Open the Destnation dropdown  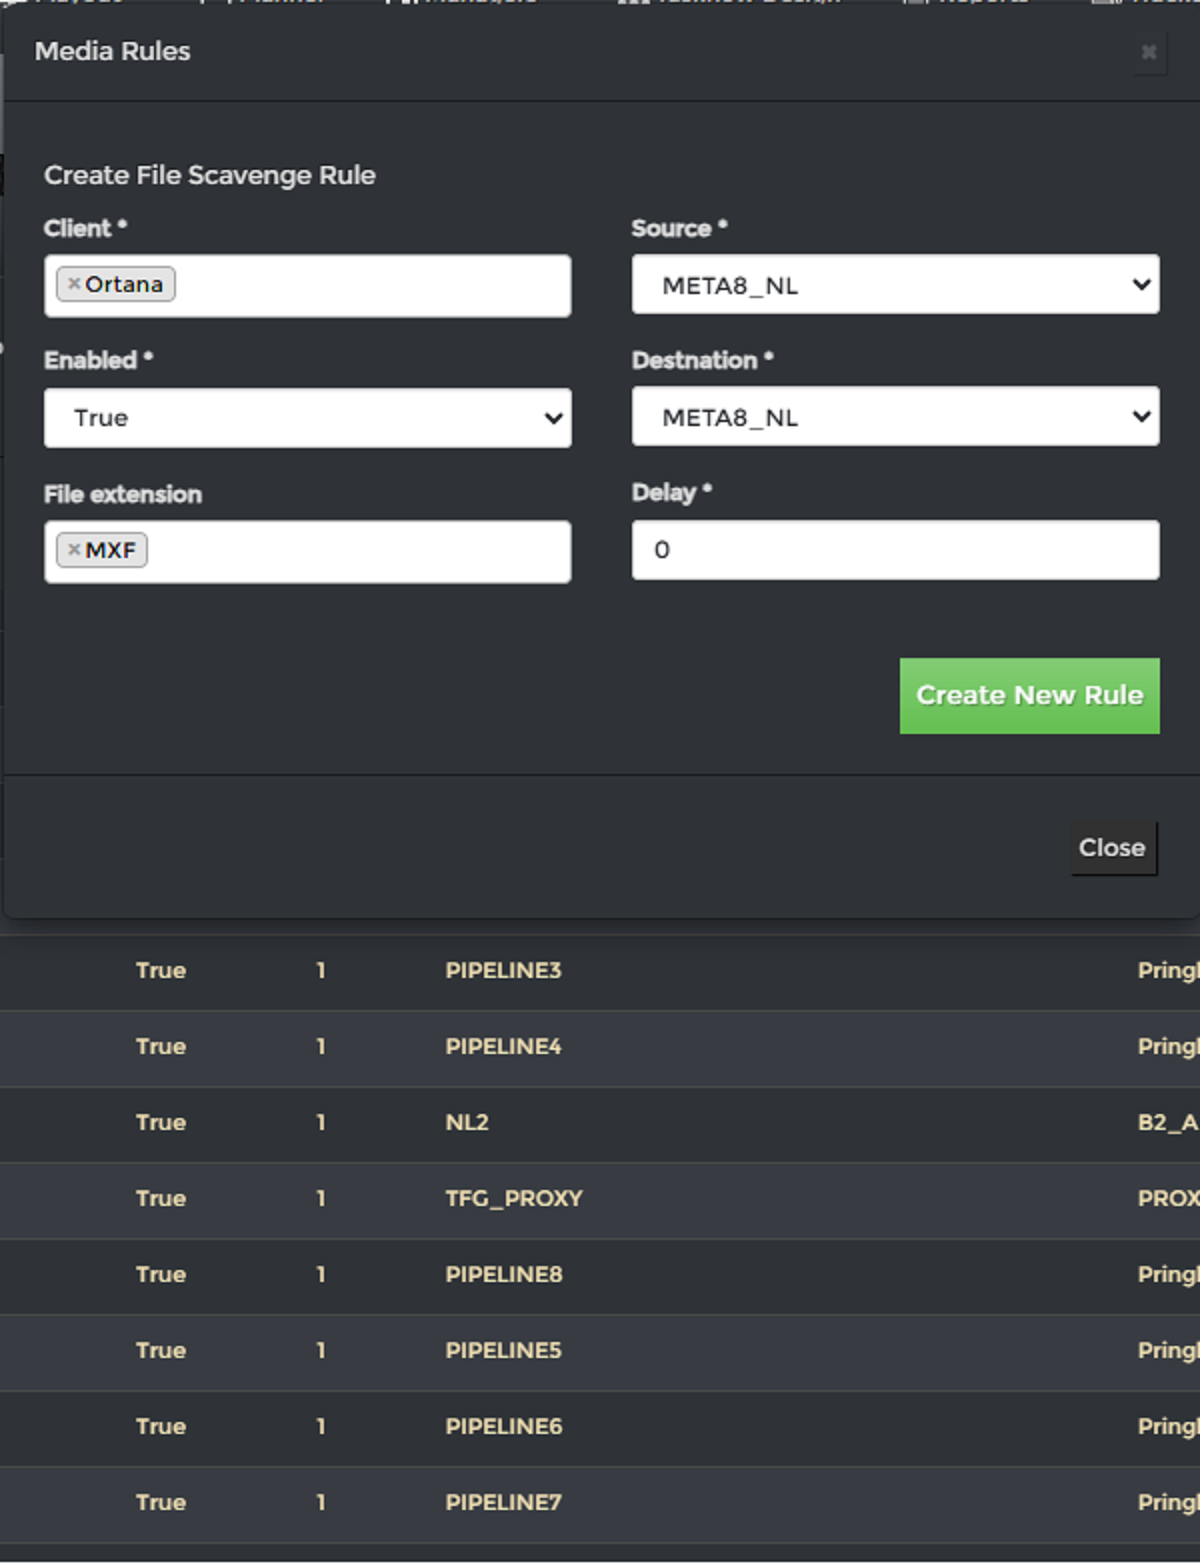pyautogui.click(x=895, y=417)
